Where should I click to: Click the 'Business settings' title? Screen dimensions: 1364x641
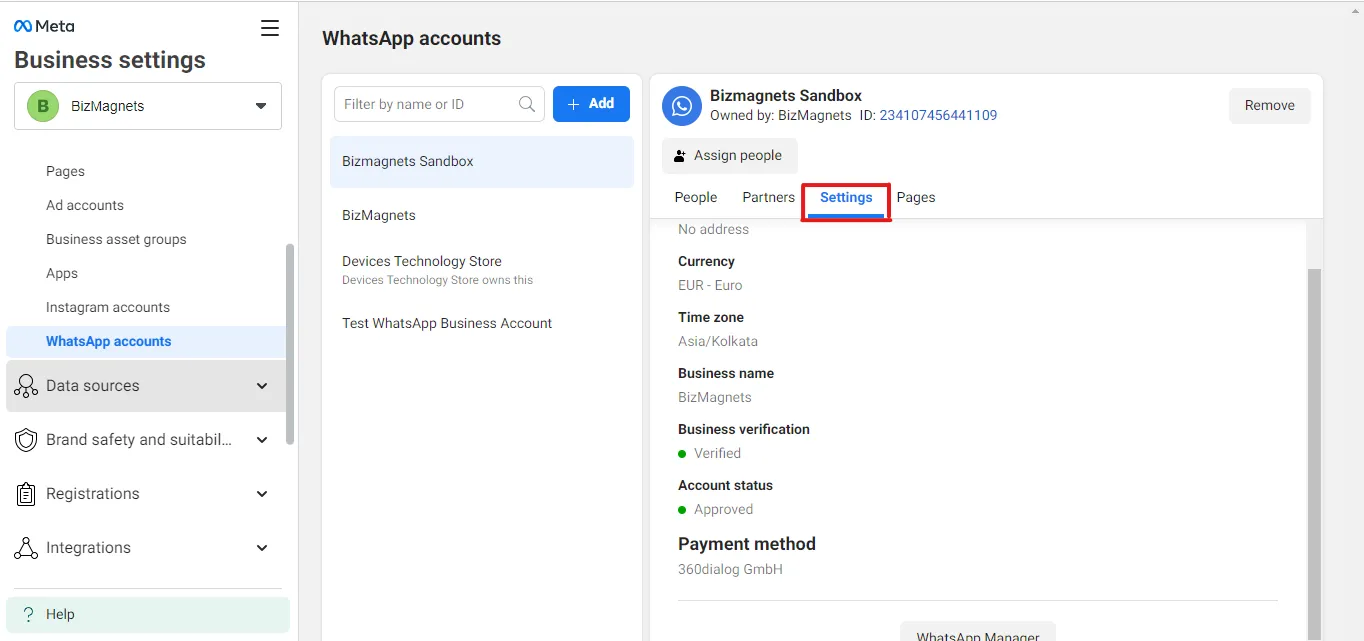click(110, 60)
